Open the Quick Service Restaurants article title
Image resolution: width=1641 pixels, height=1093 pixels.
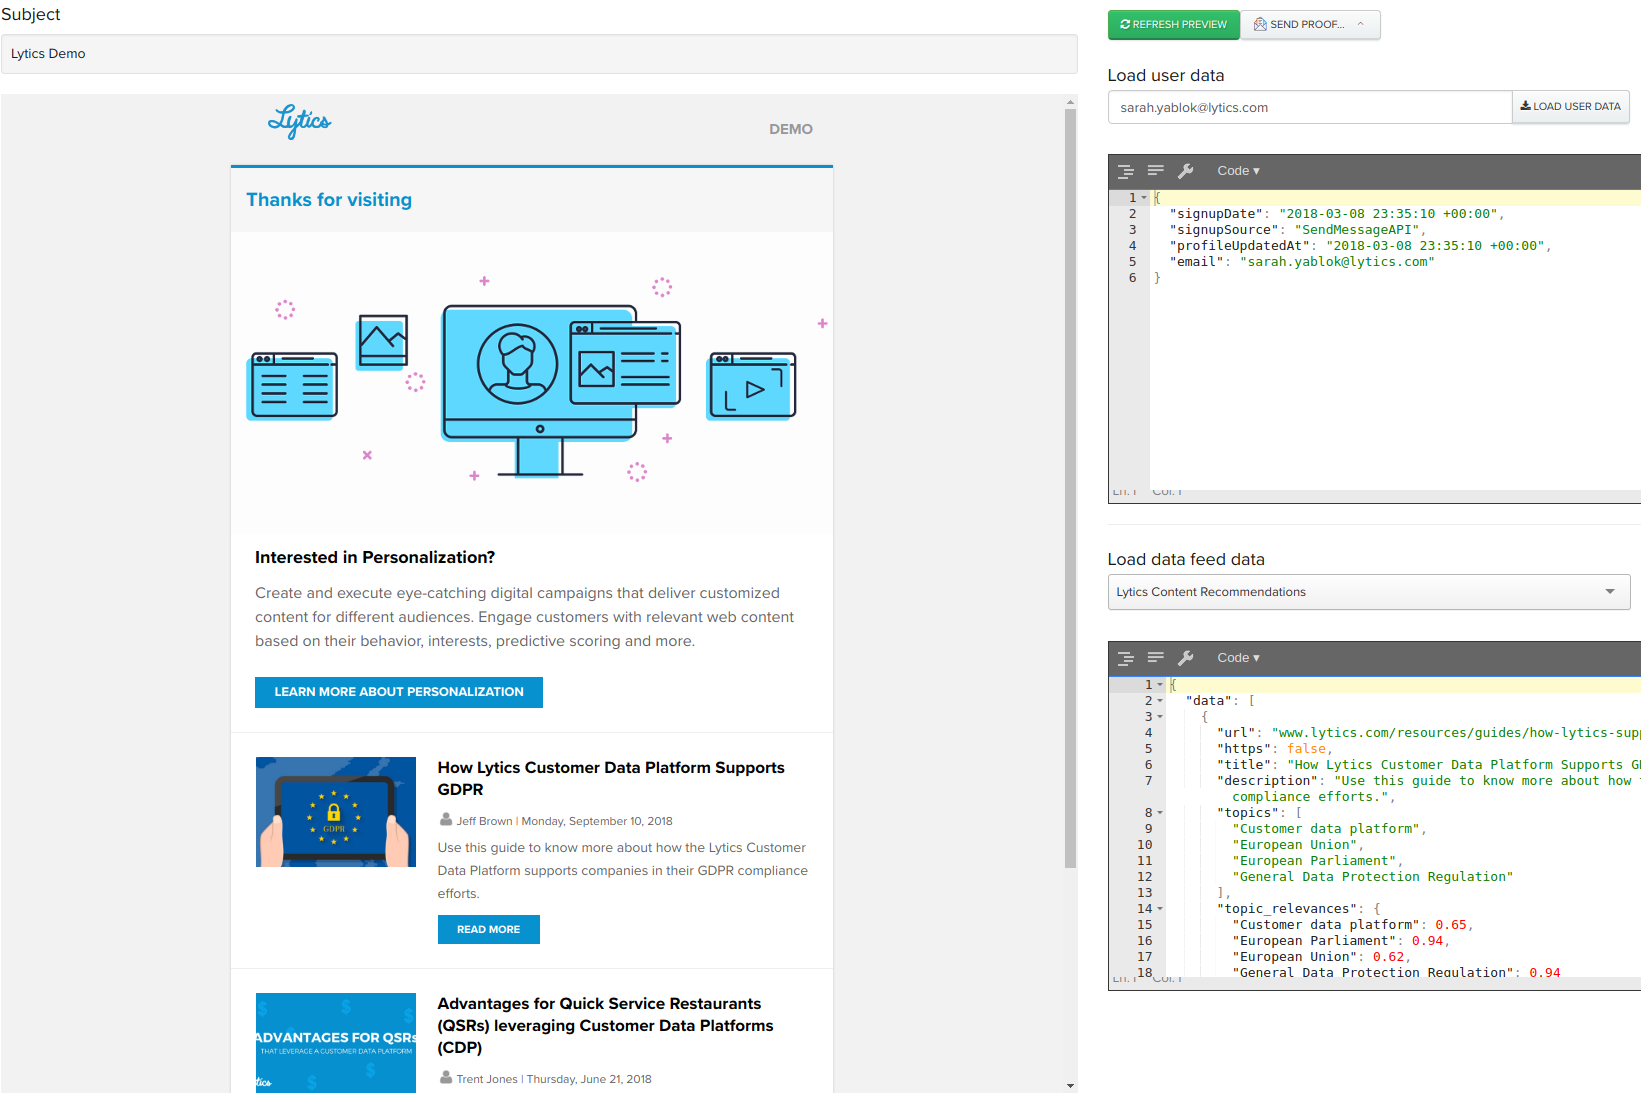(x=605, y=1025)
